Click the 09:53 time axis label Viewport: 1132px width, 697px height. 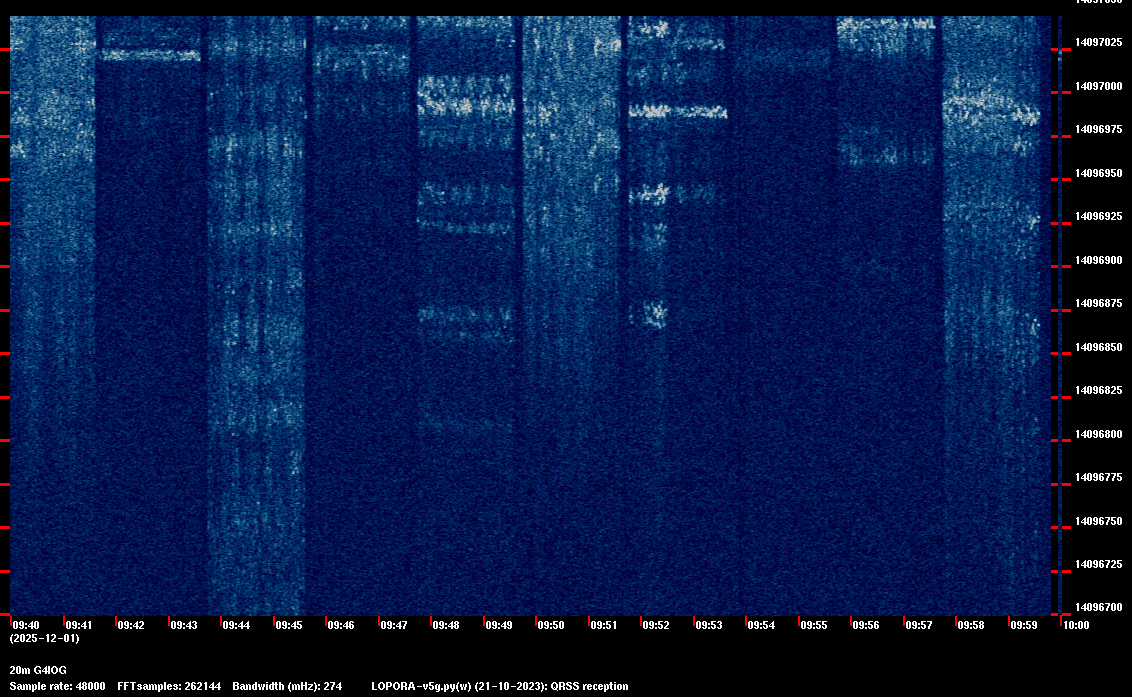pos(709,625)
